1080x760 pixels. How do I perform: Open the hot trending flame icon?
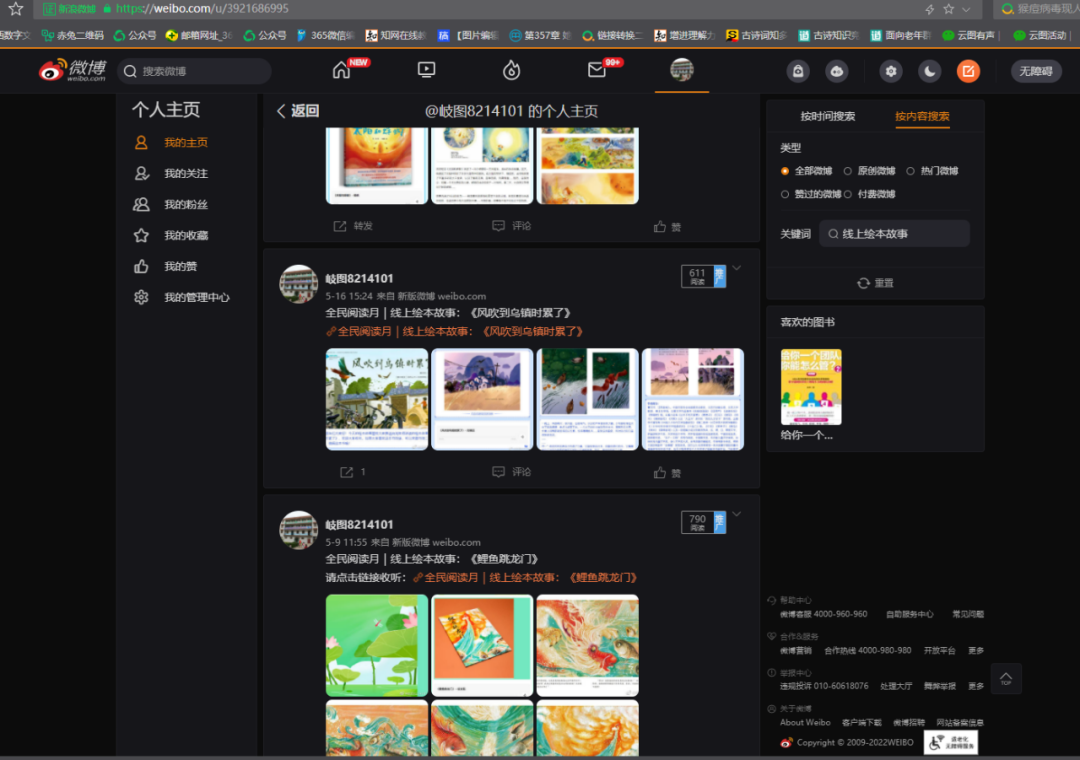click(511, 70)
